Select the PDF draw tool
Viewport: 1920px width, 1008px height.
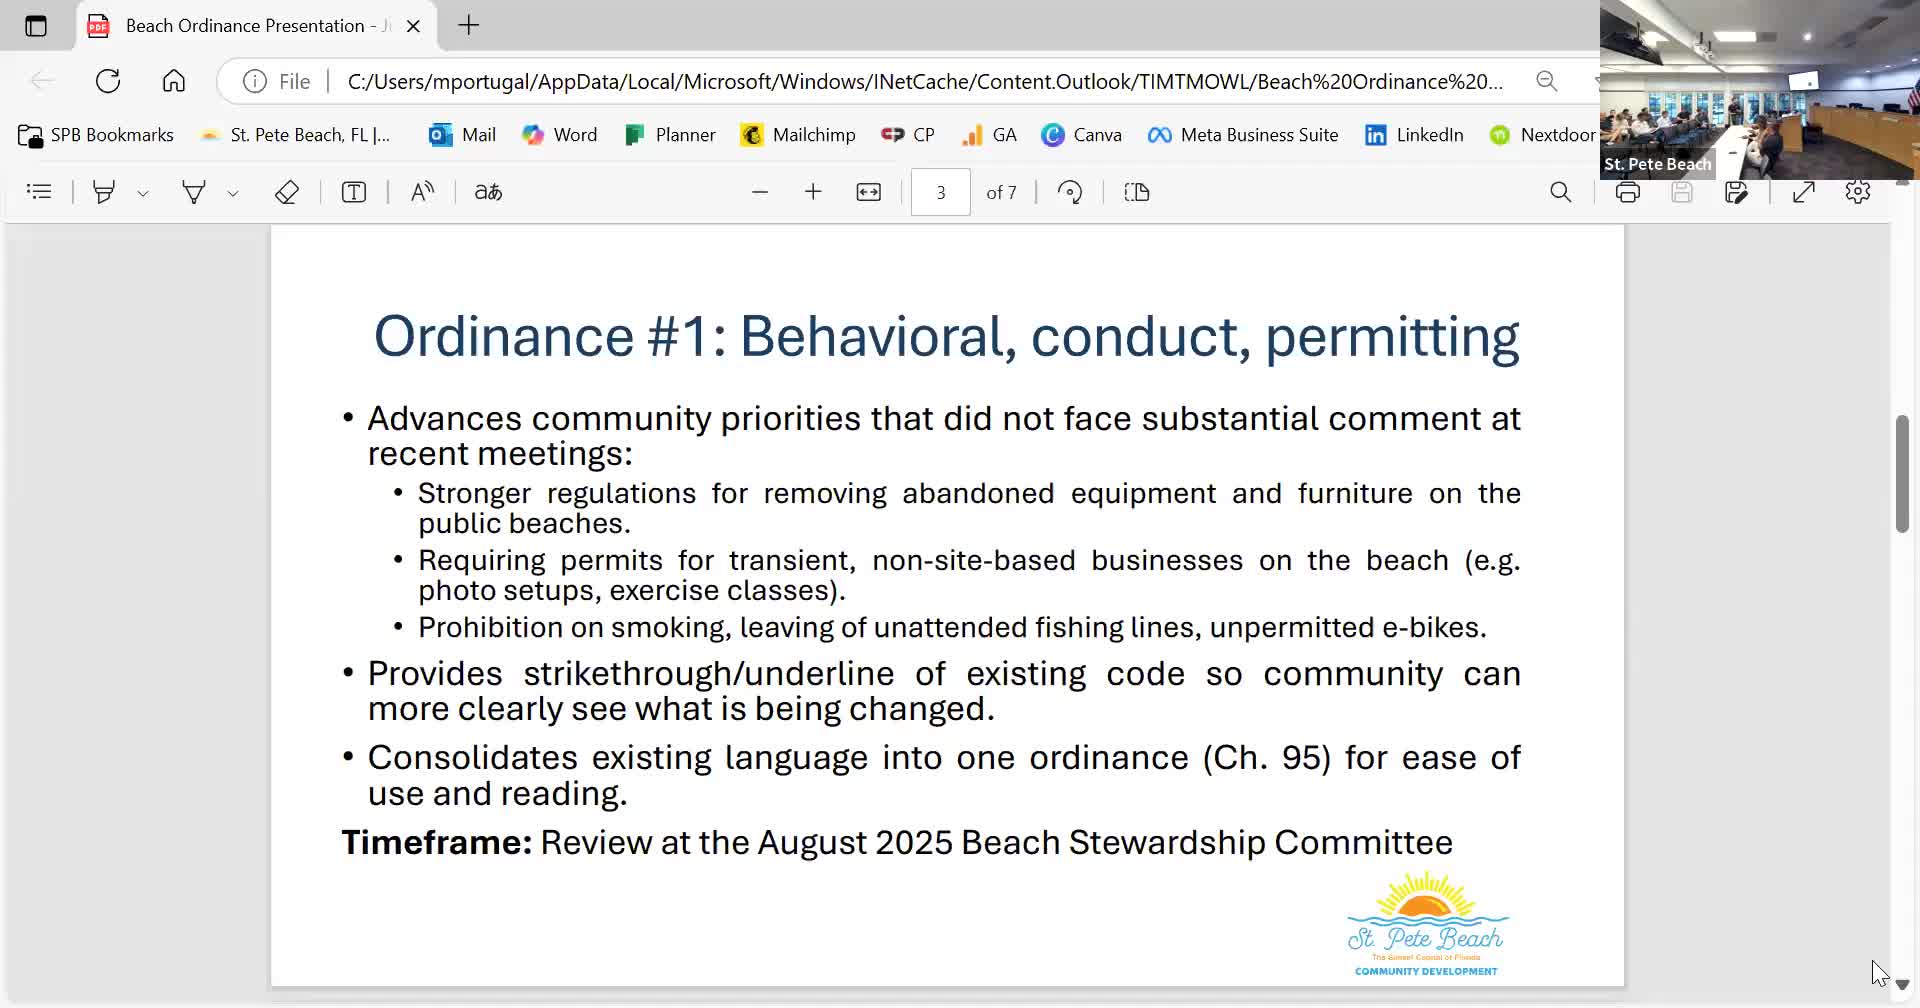click(x=194, y=192)
